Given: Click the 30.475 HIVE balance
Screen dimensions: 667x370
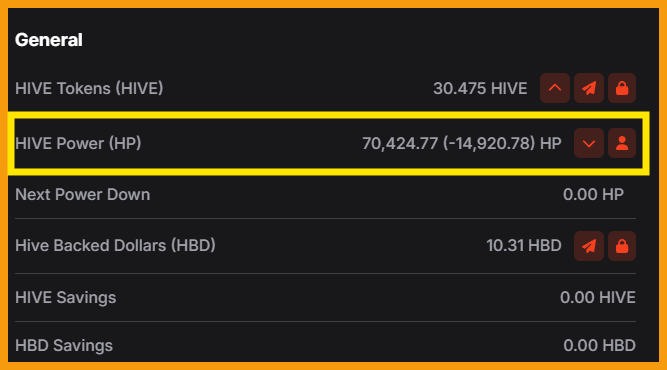Looking at the screenshot, I should tap(480, 88).
